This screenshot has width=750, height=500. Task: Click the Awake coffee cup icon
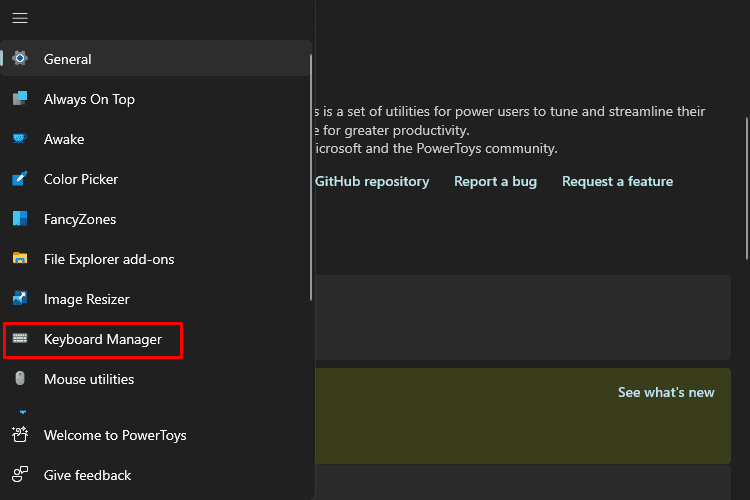20,139
